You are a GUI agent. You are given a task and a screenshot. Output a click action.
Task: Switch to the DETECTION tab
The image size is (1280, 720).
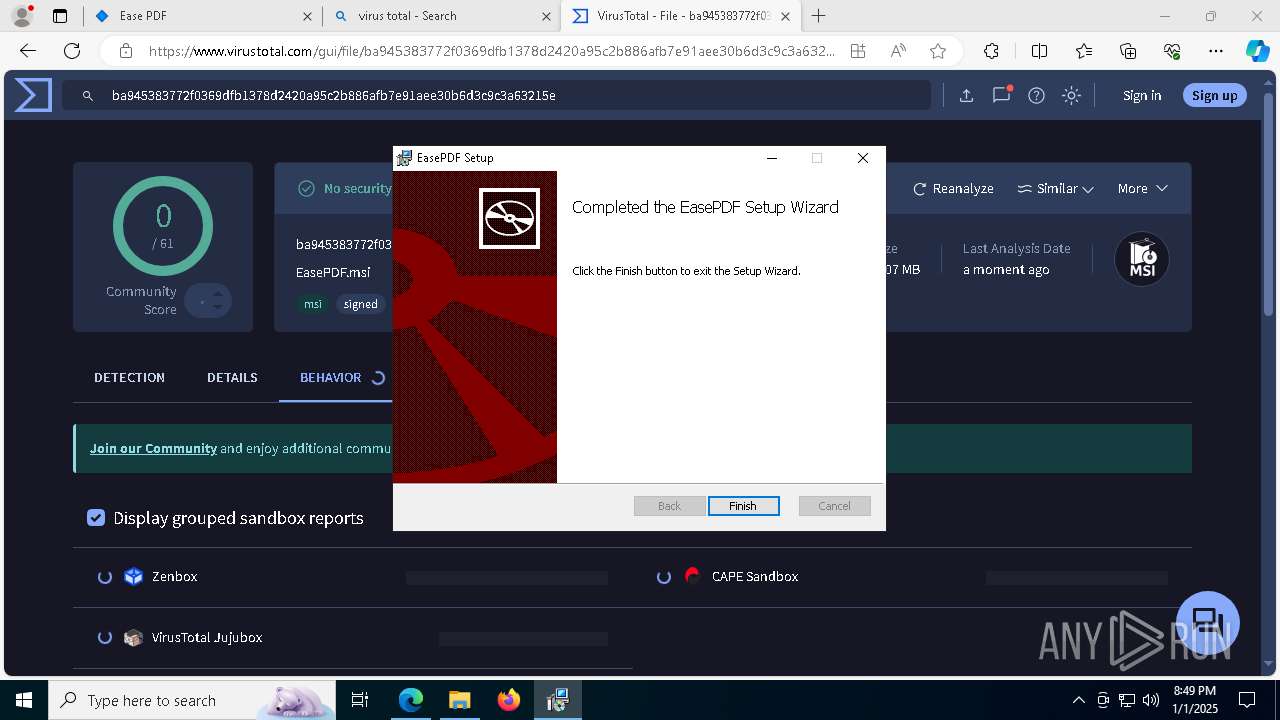tap(129, 378)
